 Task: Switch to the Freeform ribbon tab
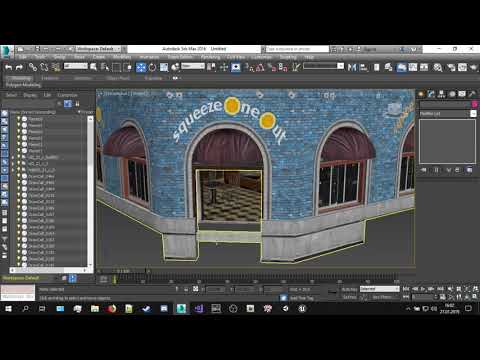click(x=50, y=78)
